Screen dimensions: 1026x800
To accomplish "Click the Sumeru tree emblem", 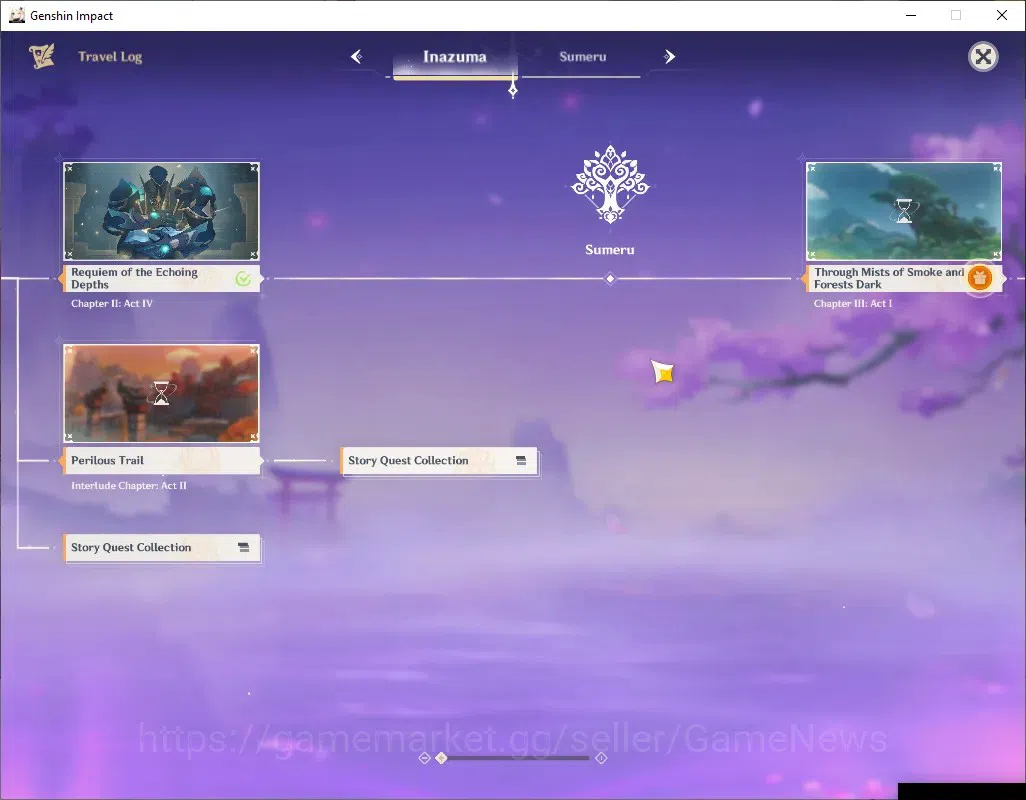I will coord(610,184).
